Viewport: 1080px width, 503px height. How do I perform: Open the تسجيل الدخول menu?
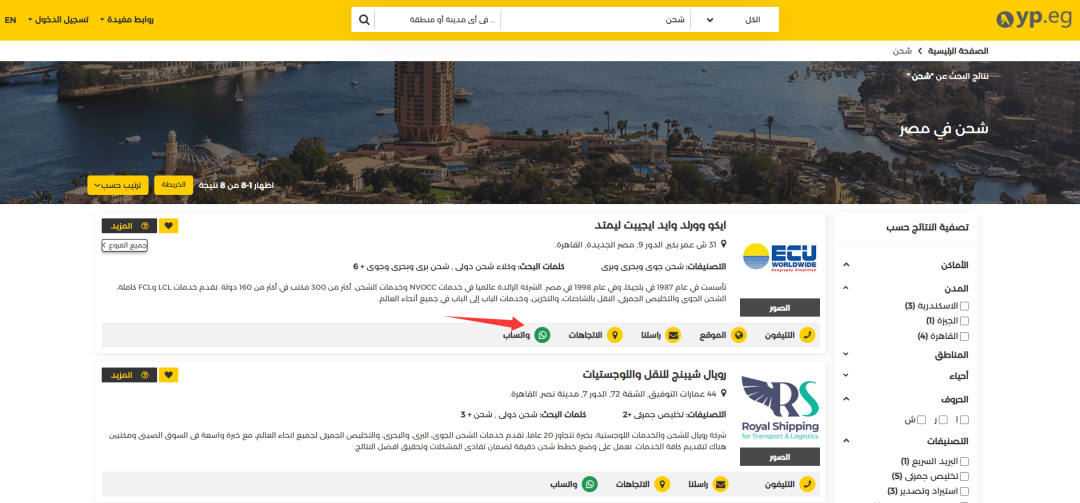click(x=58, y=19)
